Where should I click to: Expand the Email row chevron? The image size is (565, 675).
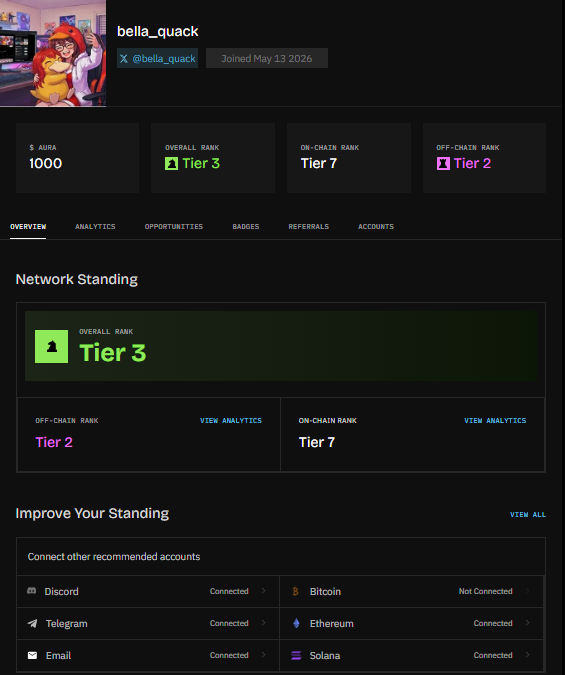click(264, 655)
